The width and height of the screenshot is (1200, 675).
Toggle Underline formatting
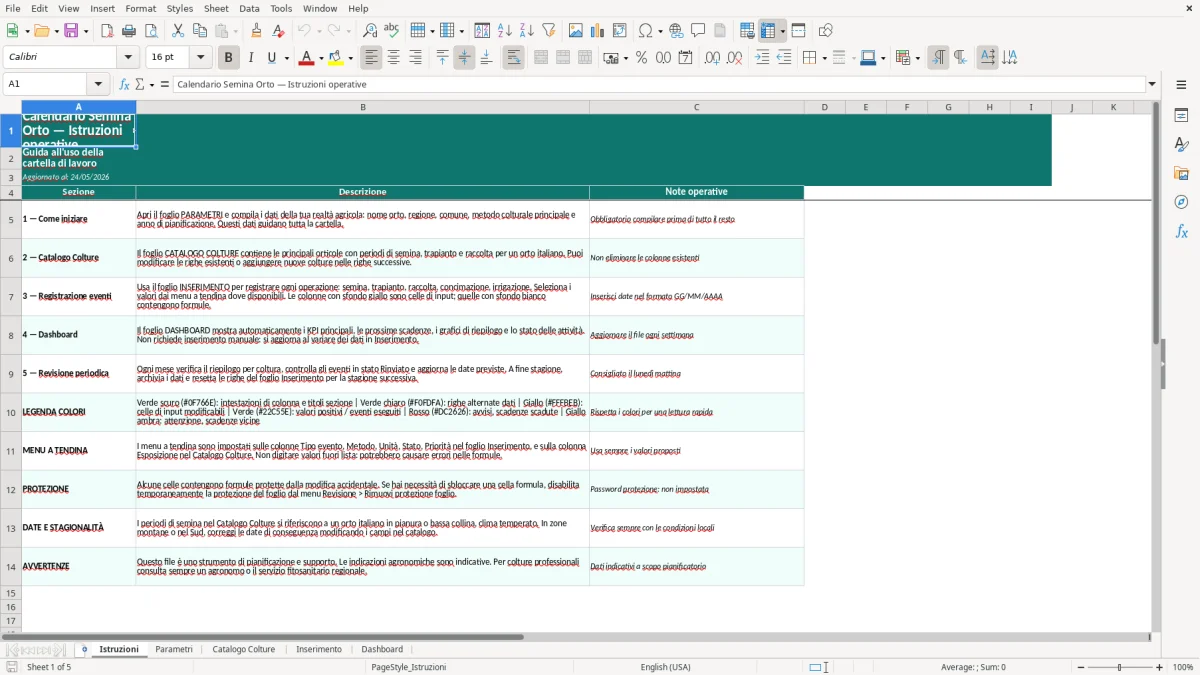tap(271, 58)
